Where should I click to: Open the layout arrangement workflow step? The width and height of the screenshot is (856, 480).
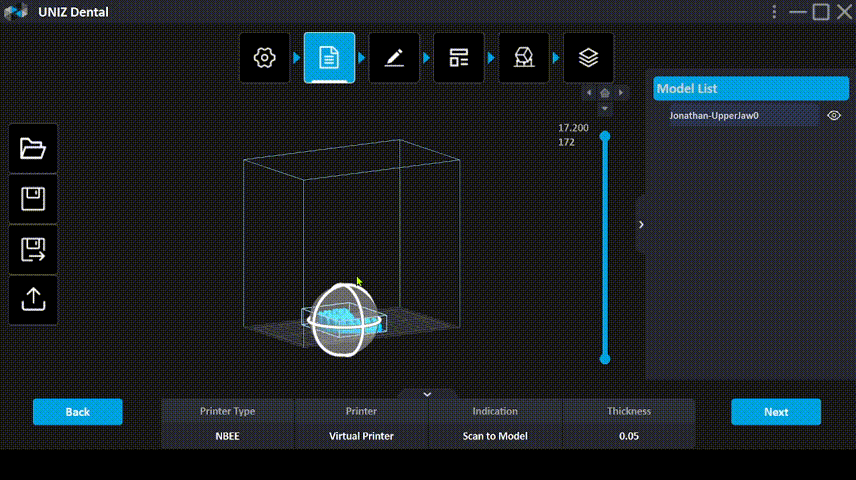(x=459, y=57)
